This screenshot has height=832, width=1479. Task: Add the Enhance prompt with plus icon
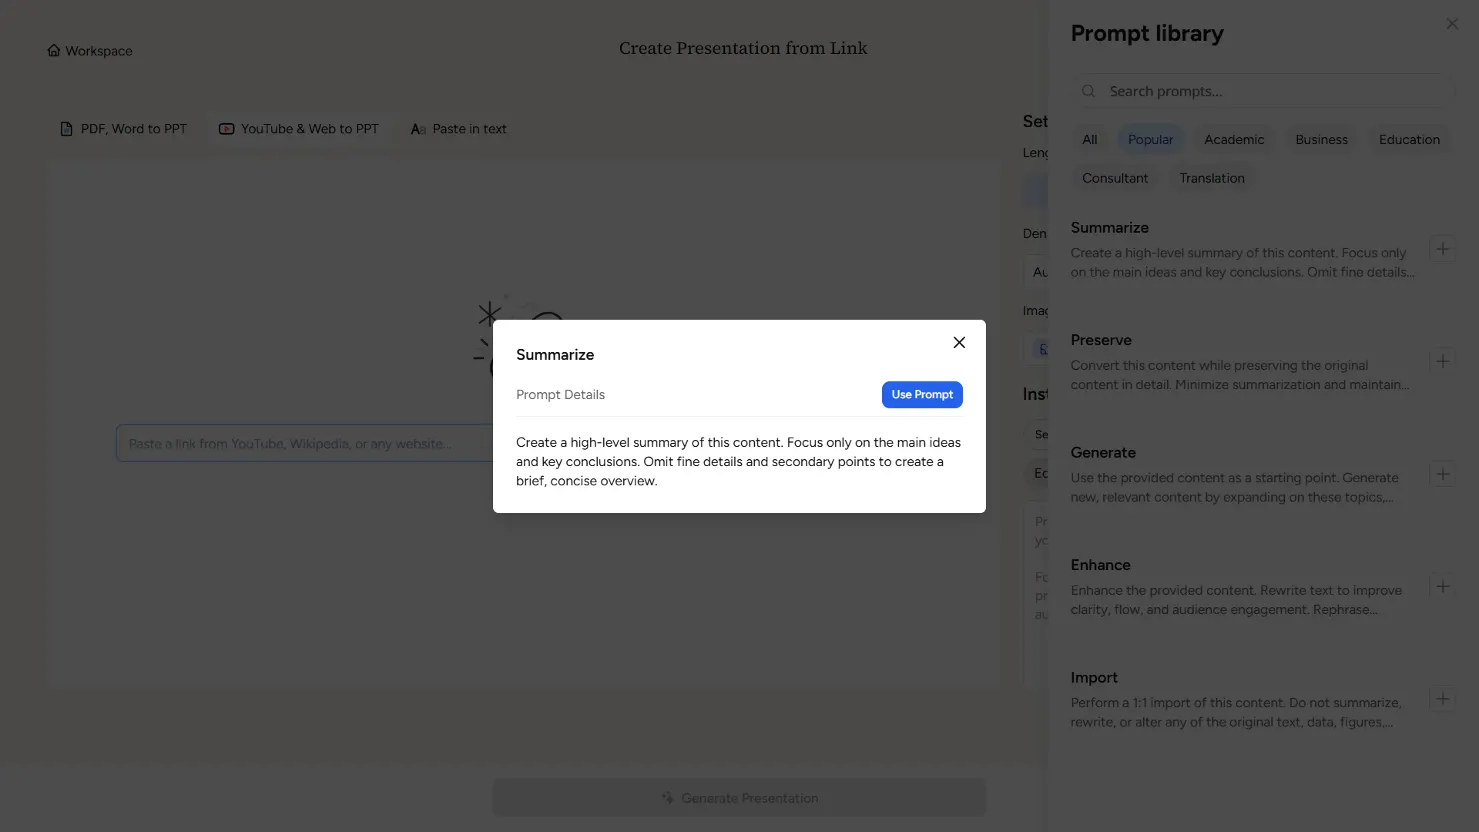1442,586
